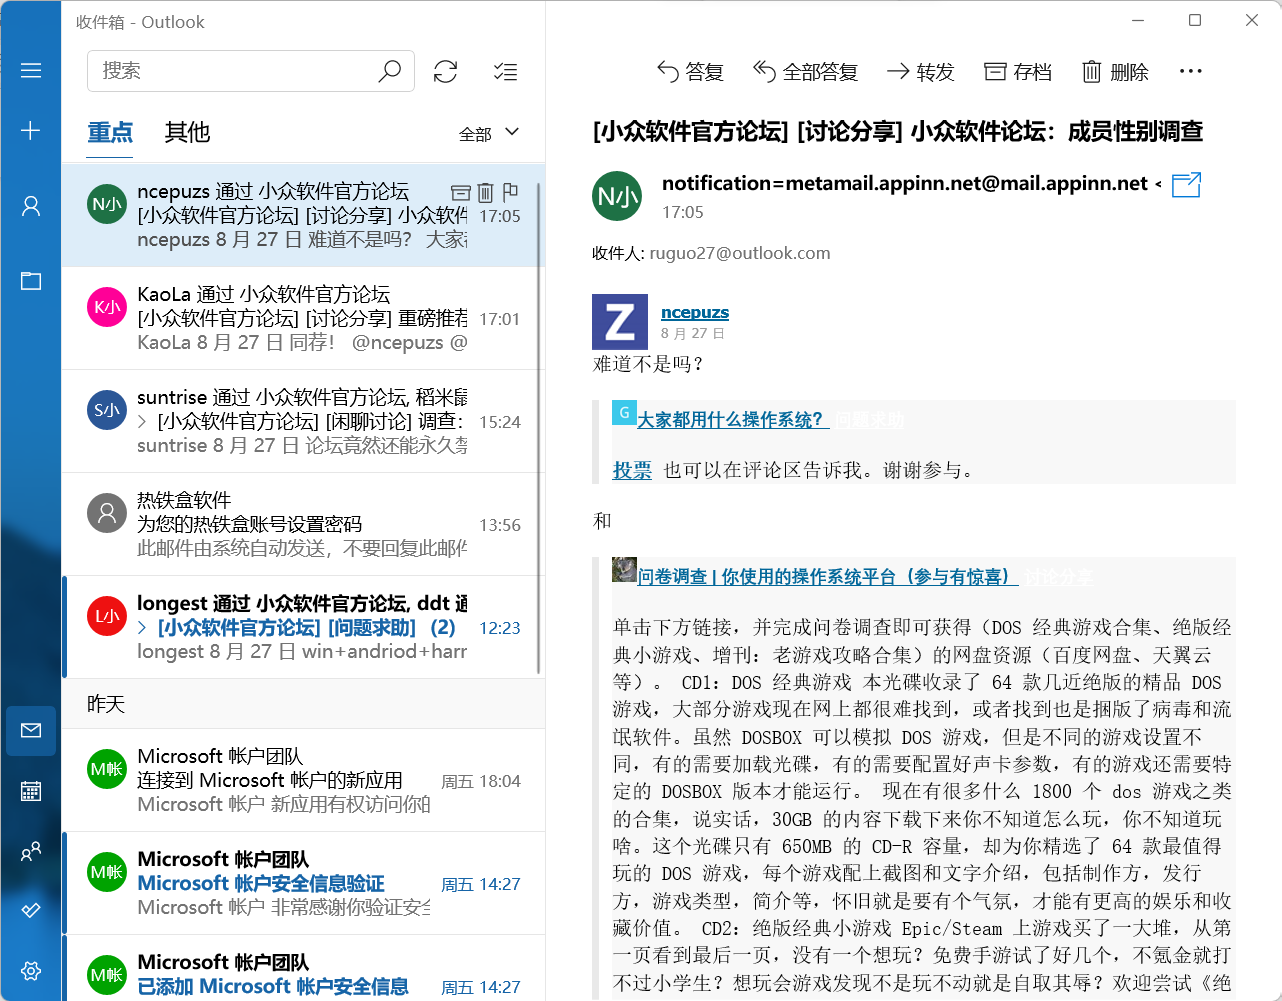
Task: Open Settings gear in sidebar
Action: [x=31, y=970]
